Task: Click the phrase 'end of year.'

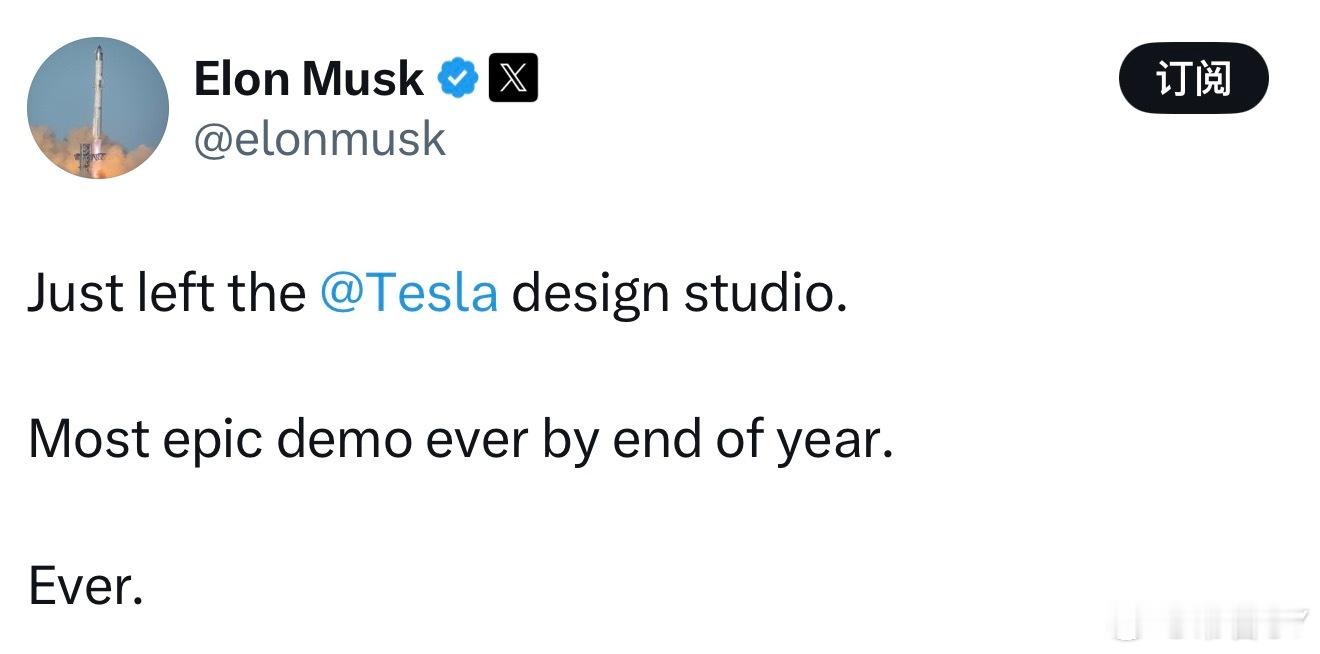Action: 753,440
